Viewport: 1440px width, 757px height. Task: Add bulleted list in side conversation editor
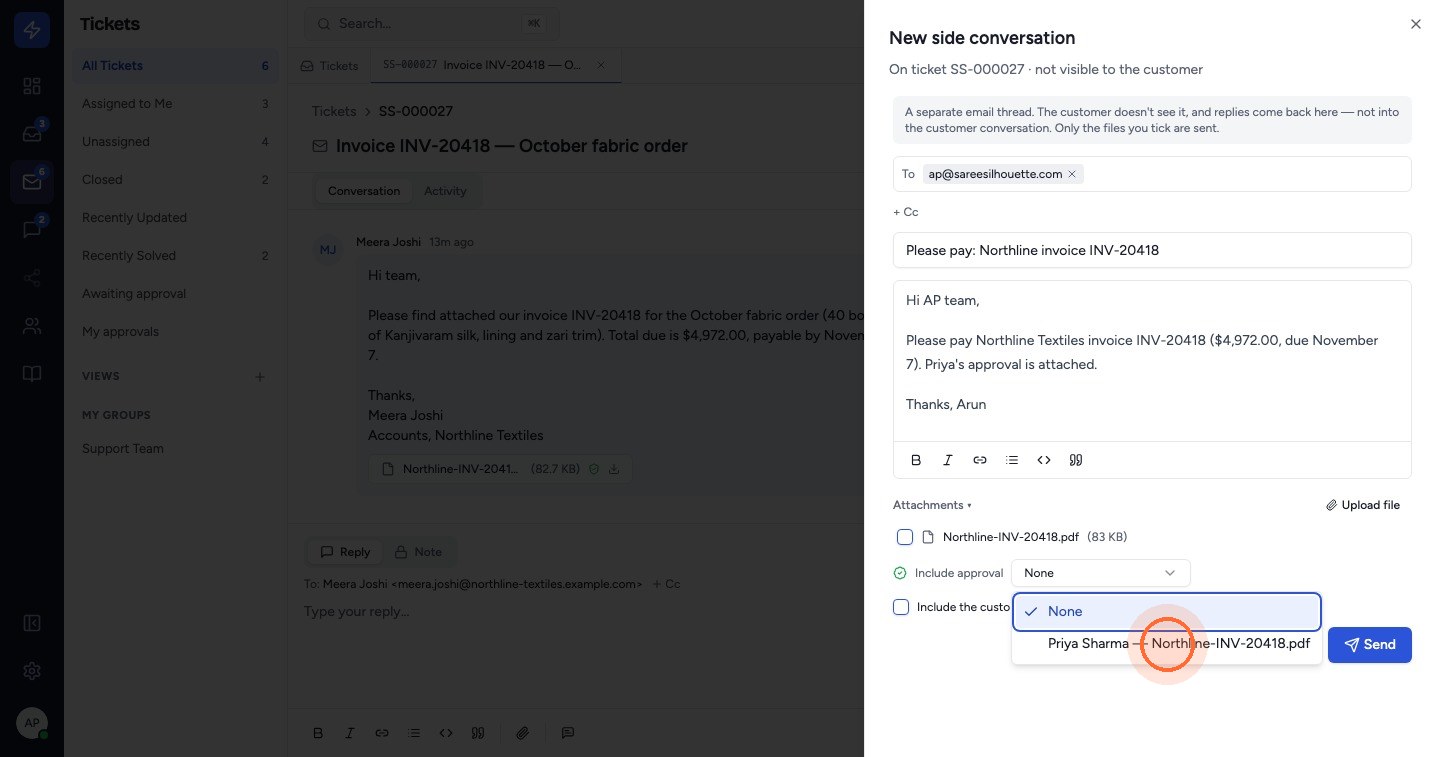[1012, 460]
